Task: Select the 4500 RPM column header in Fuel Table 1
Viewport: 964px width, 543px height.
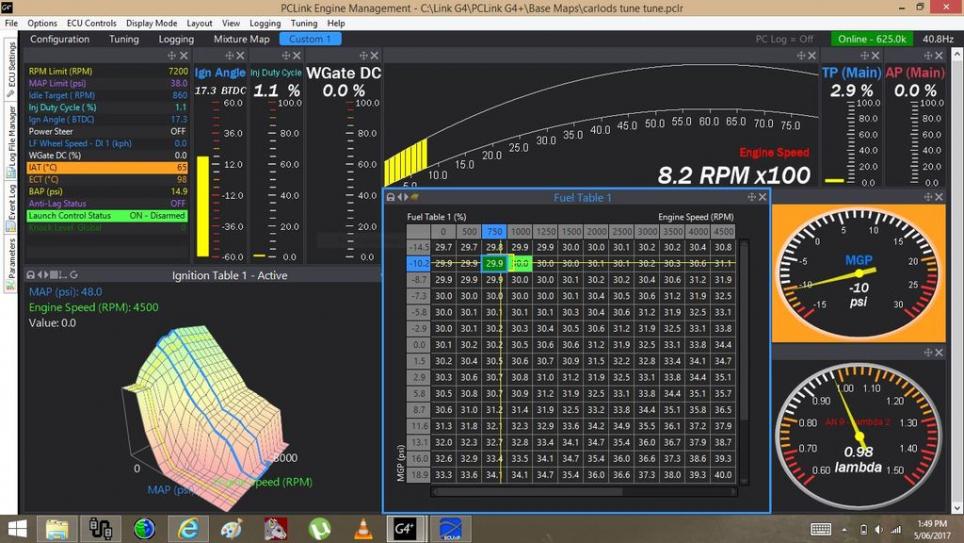Action: click(x=723, y=231)
